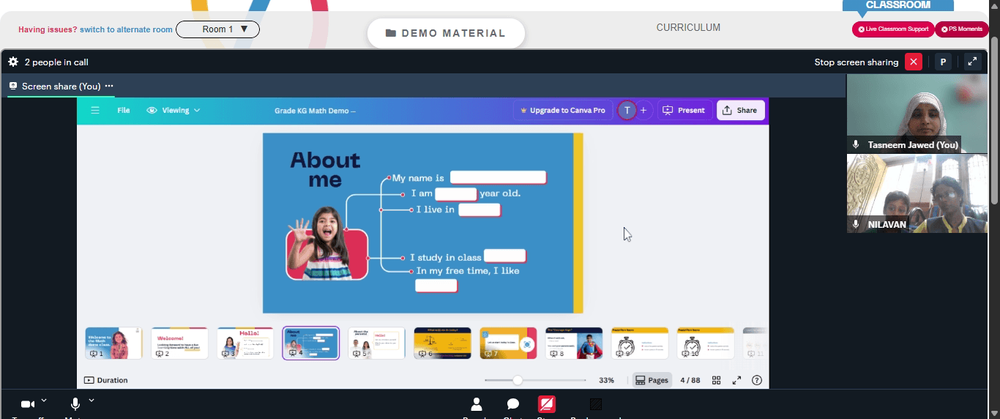
Task: Click 'In my free time, I like' blank box
Action: [436, 286]
